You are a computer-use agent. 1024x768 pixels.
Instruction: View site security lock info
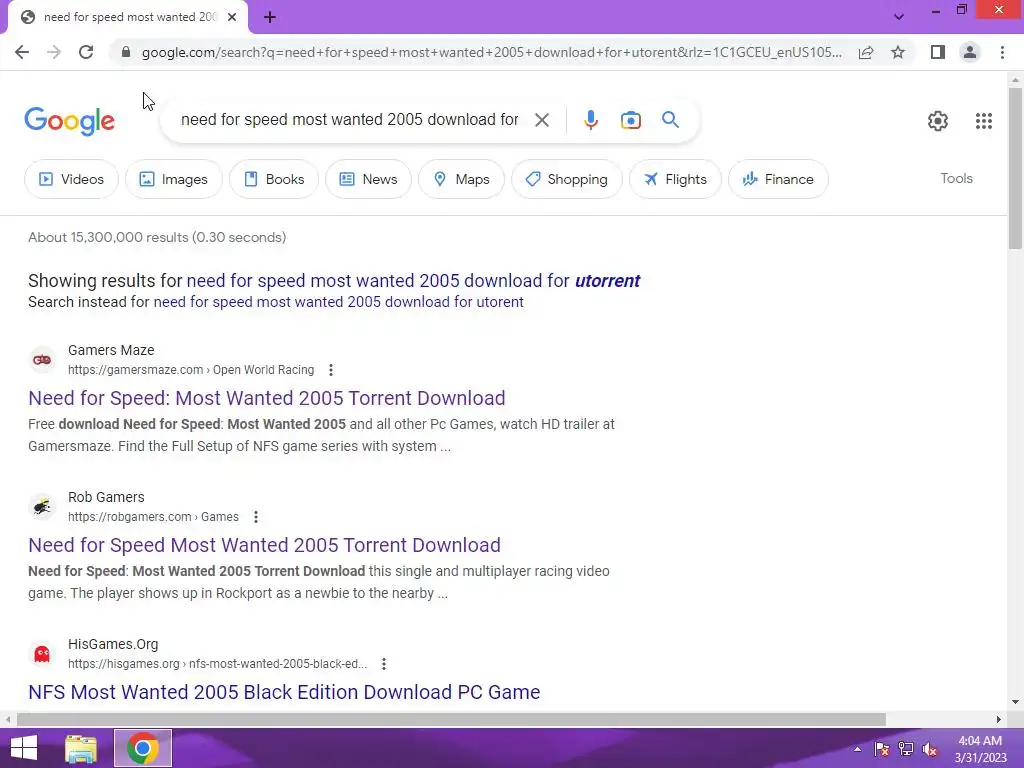[126, 52]
